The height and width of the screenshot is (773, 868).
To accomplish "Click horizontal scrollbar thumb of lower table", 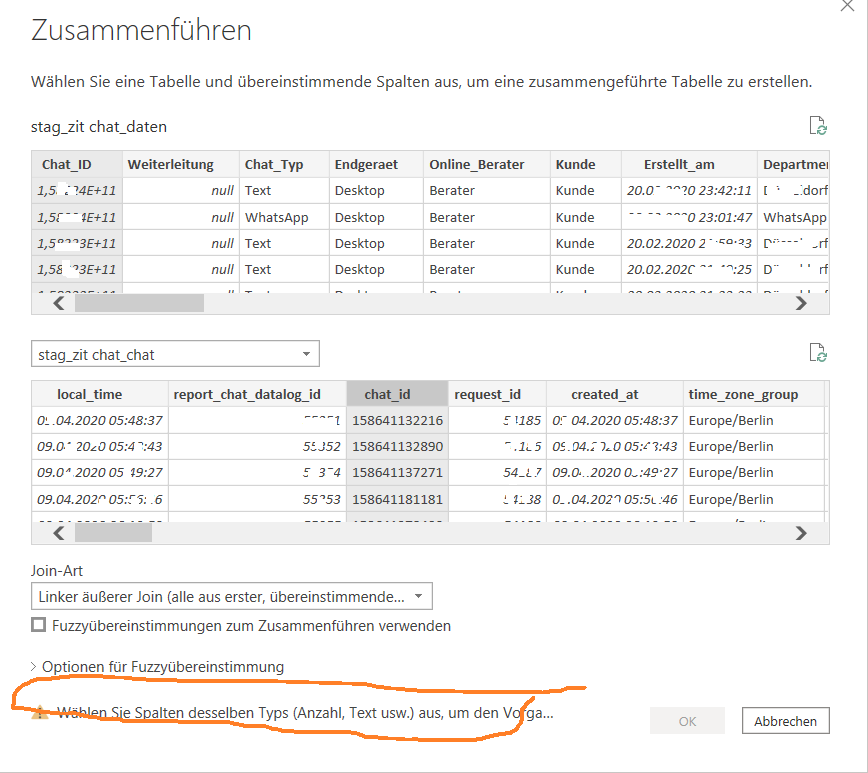I will click(113, 533).
